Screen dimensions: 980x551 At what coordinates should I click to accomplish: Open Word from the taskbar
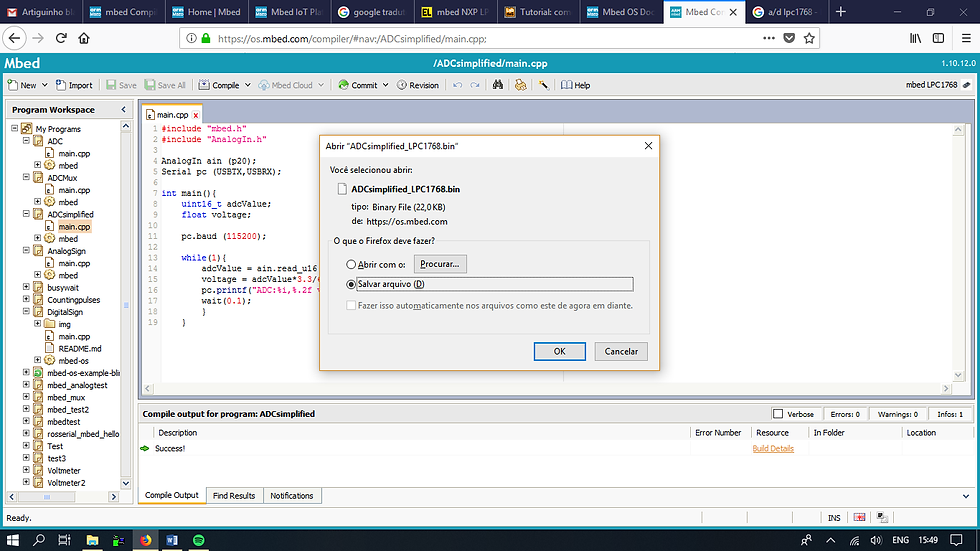172,540
